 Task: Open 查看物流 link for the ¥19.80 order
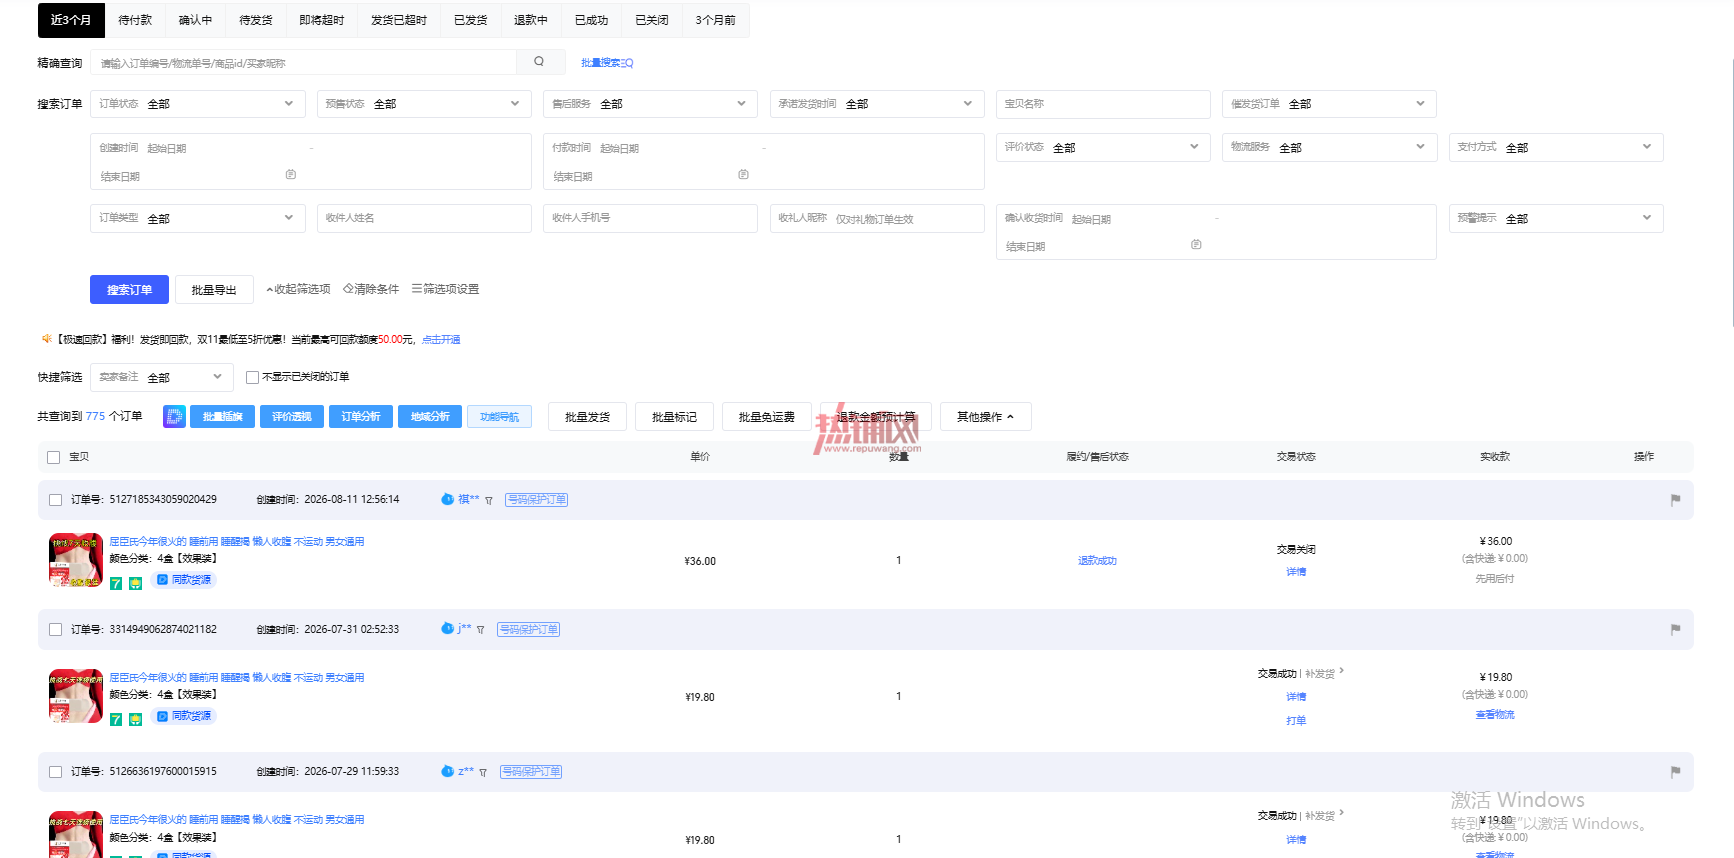pyautogui.click(x=1495, y=715)
